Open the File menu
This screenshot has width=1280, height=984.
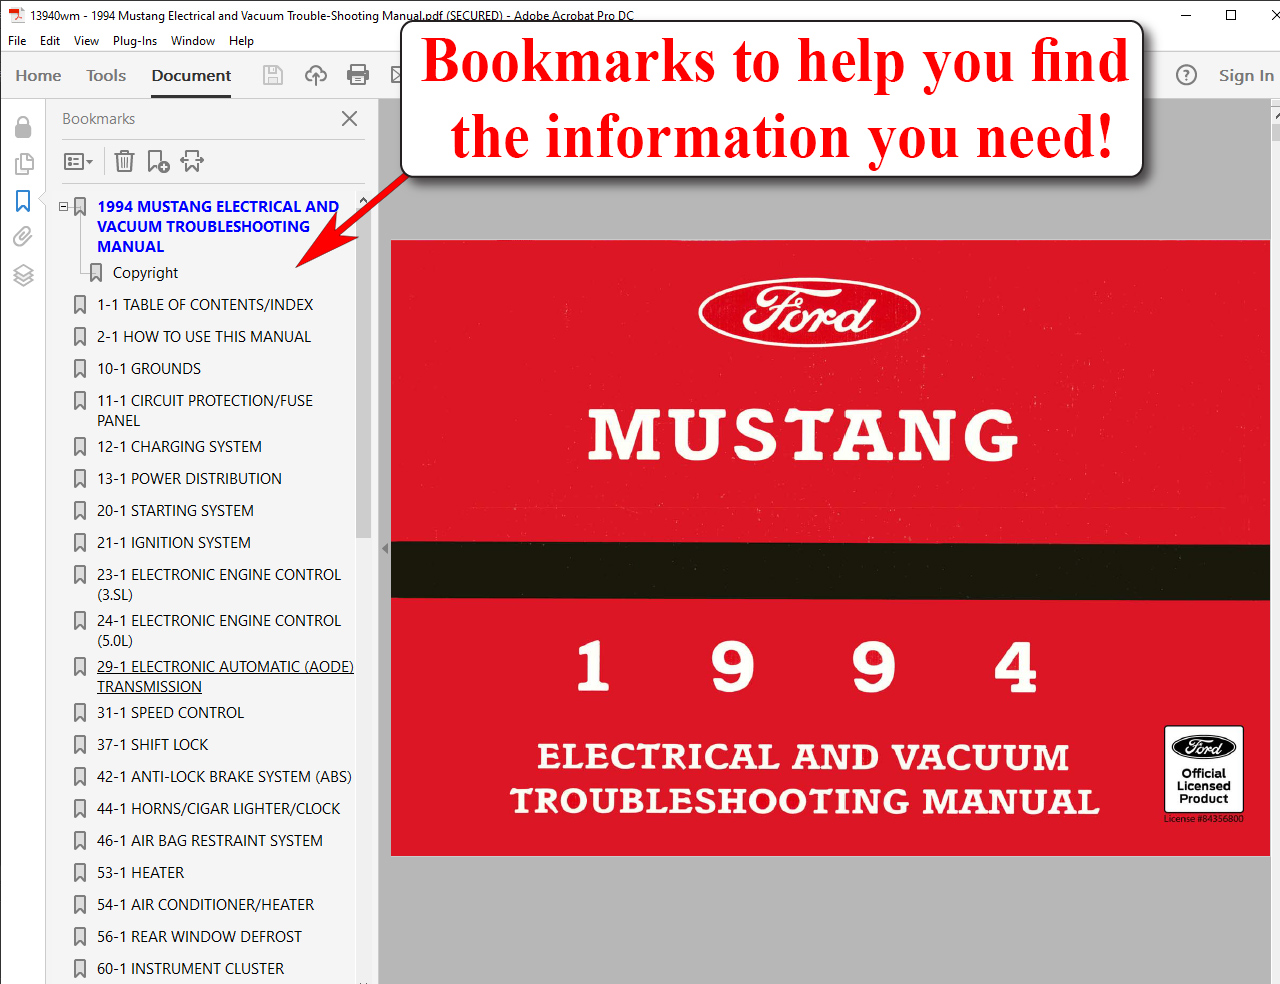coord(17,41)
